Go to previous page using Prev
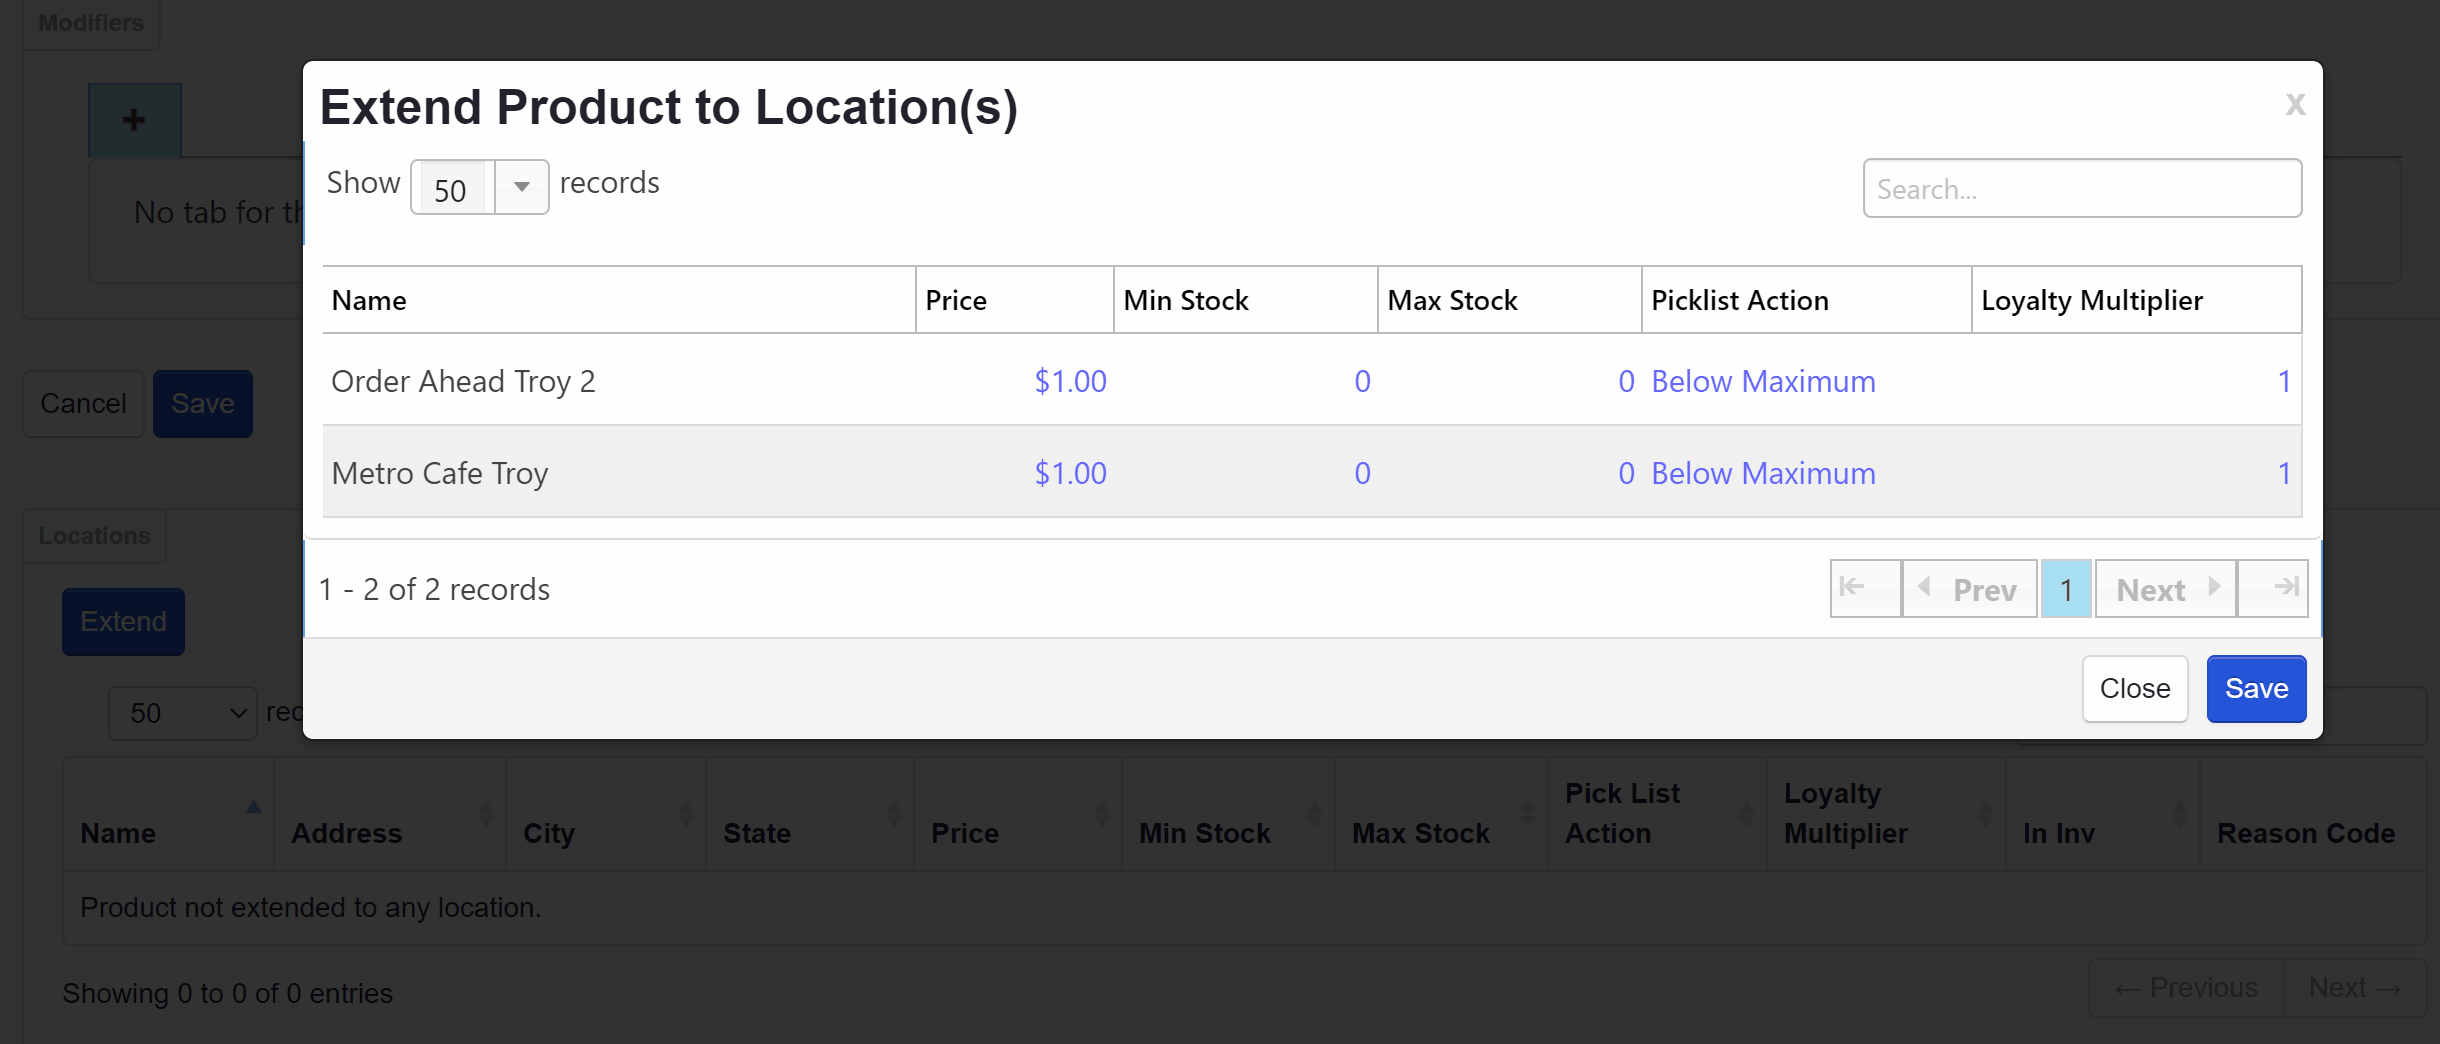 tap(1969, 589)
